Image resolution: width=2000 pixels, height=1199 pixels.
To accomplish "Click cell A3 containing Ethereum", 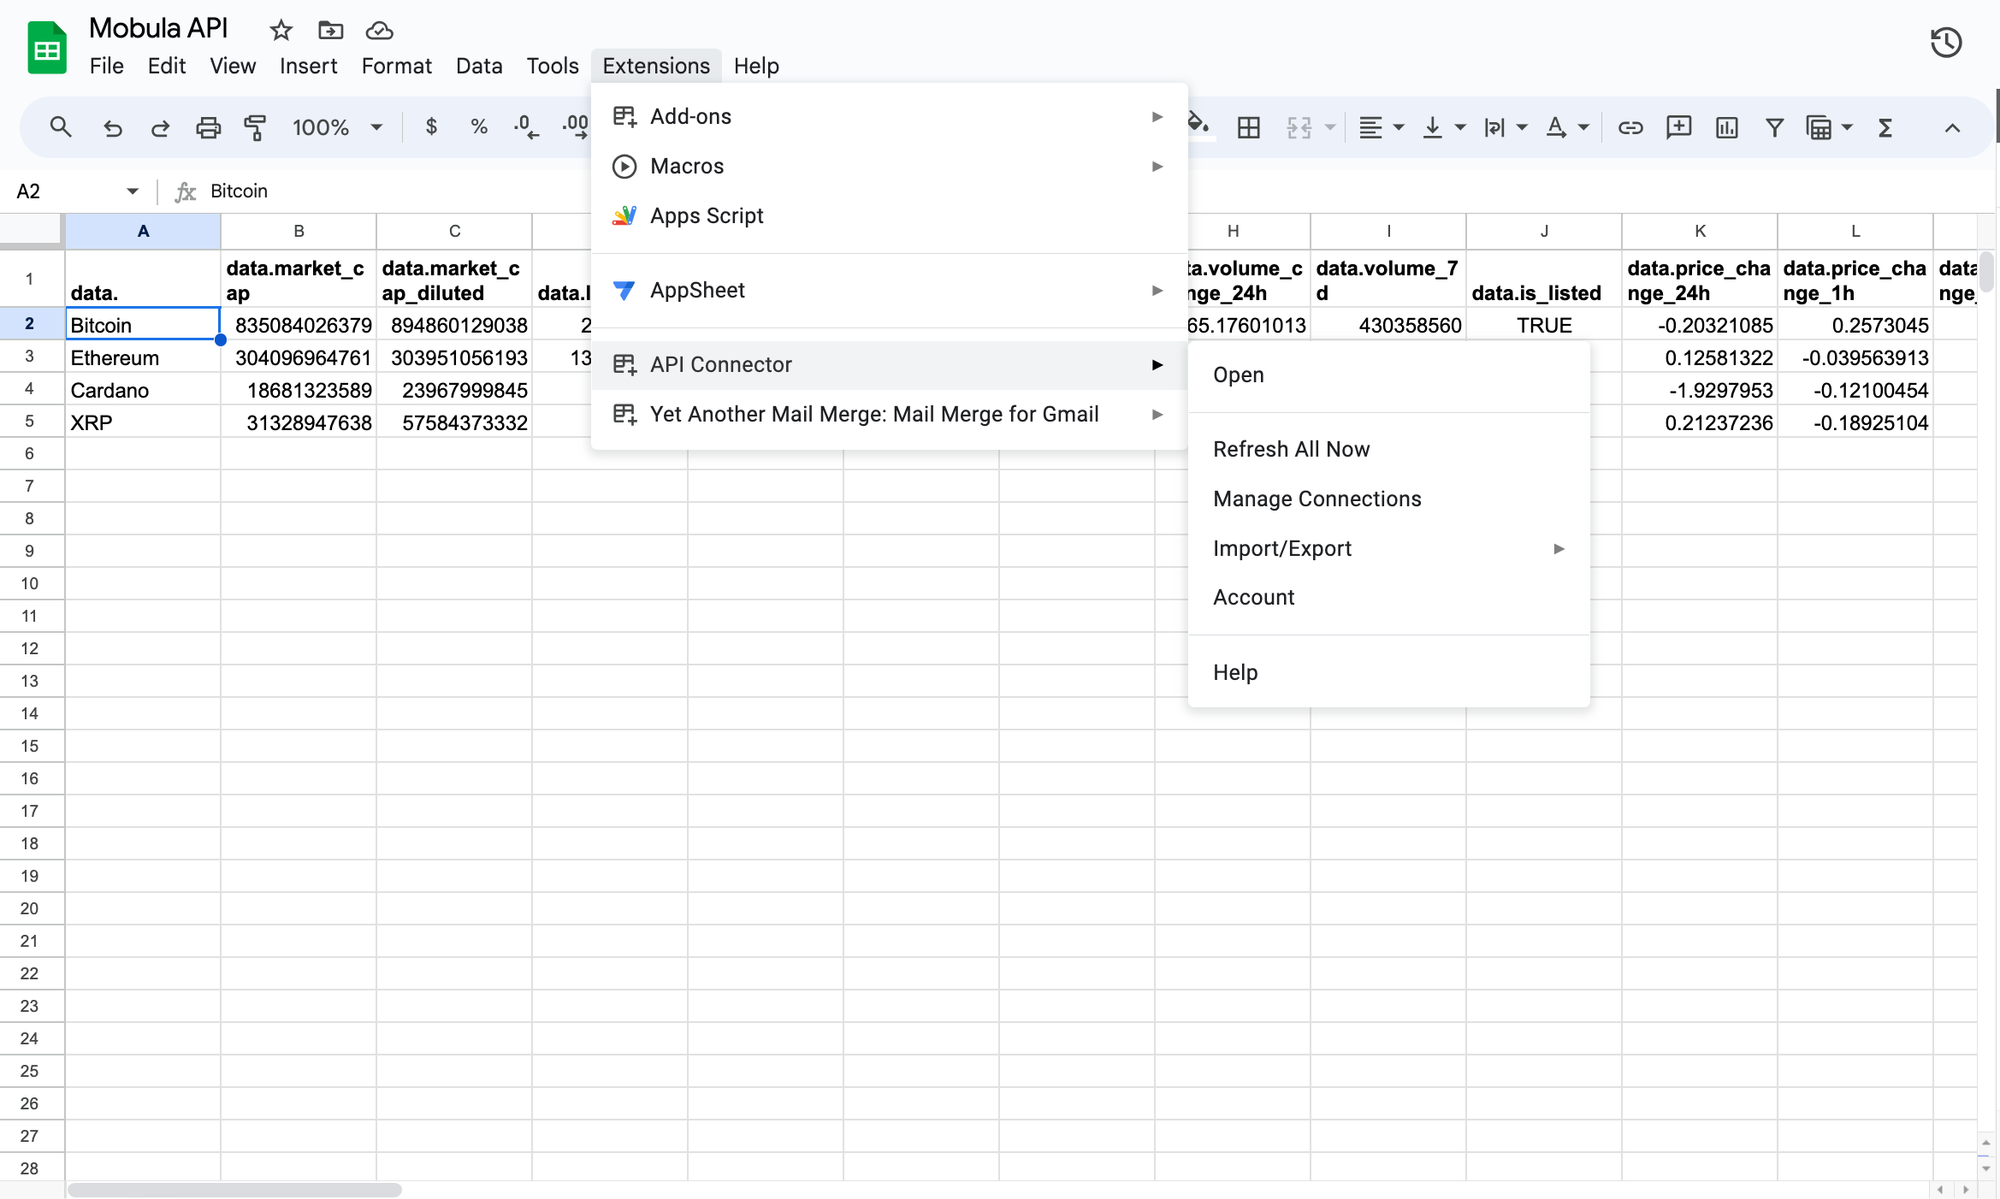I will (x=142, y=358).
